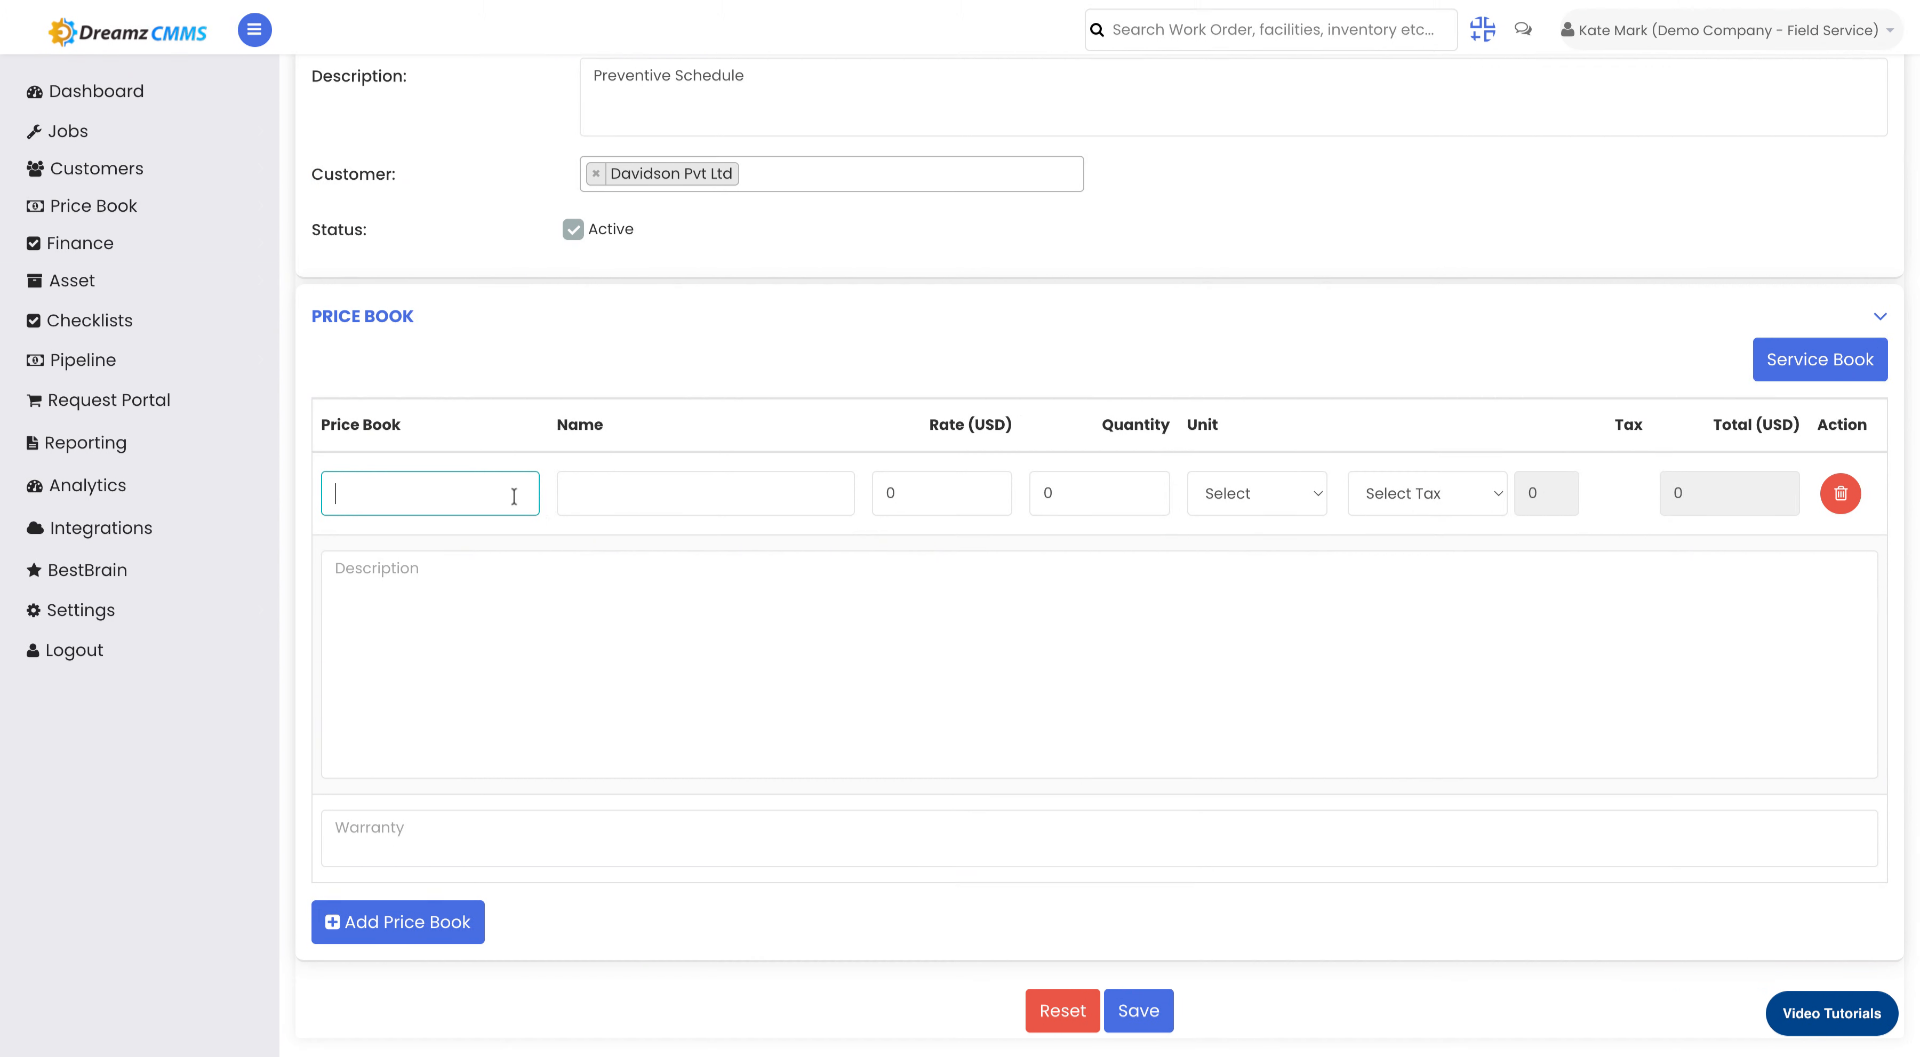Open the chat messages icon
The image size is (1920, 1057).
1523,30
